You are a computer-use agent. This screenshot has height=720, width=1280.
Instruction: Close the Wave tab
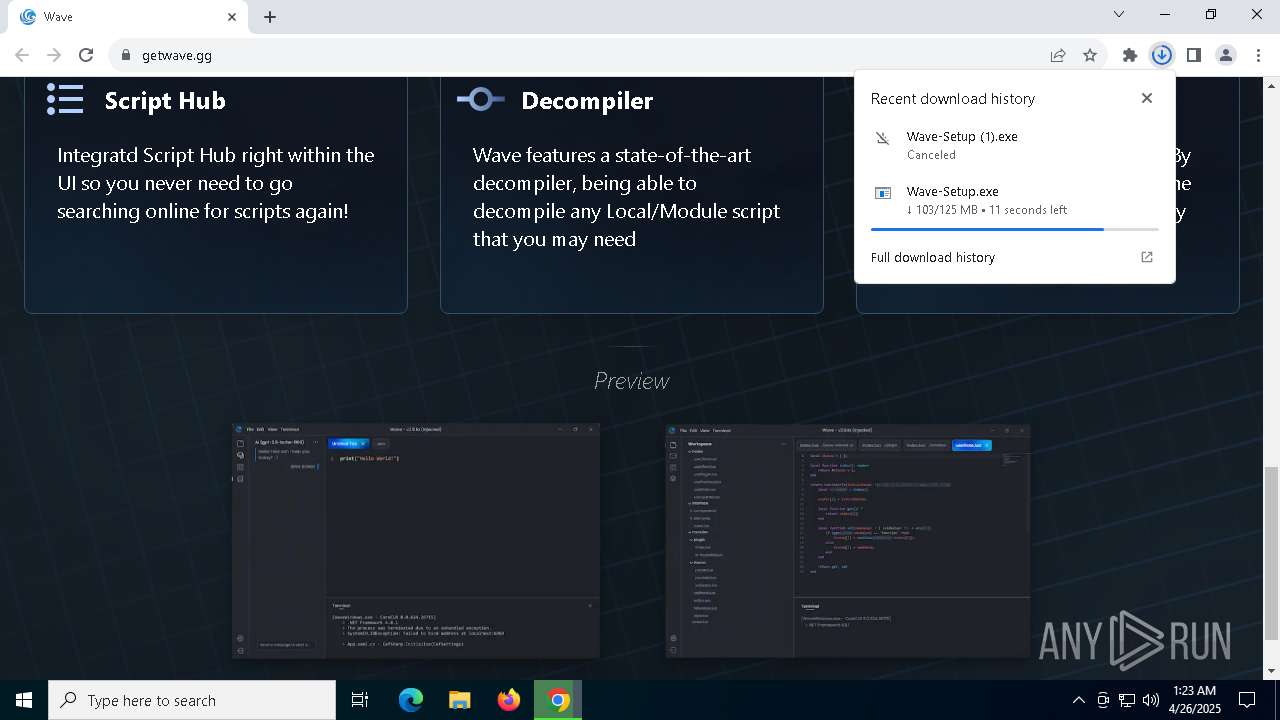[x=232, y=17]
